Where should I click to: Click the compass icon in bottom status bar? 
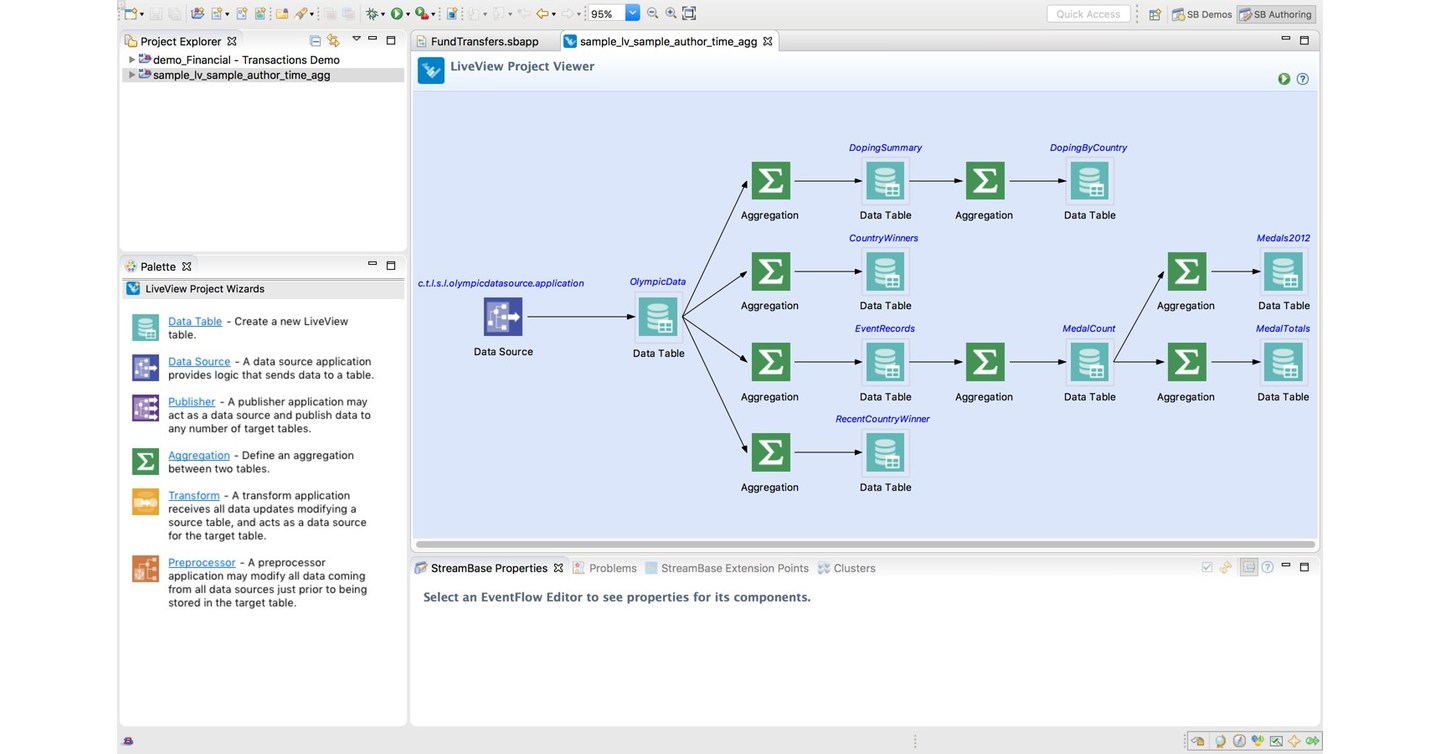(x=1239, y=741)
